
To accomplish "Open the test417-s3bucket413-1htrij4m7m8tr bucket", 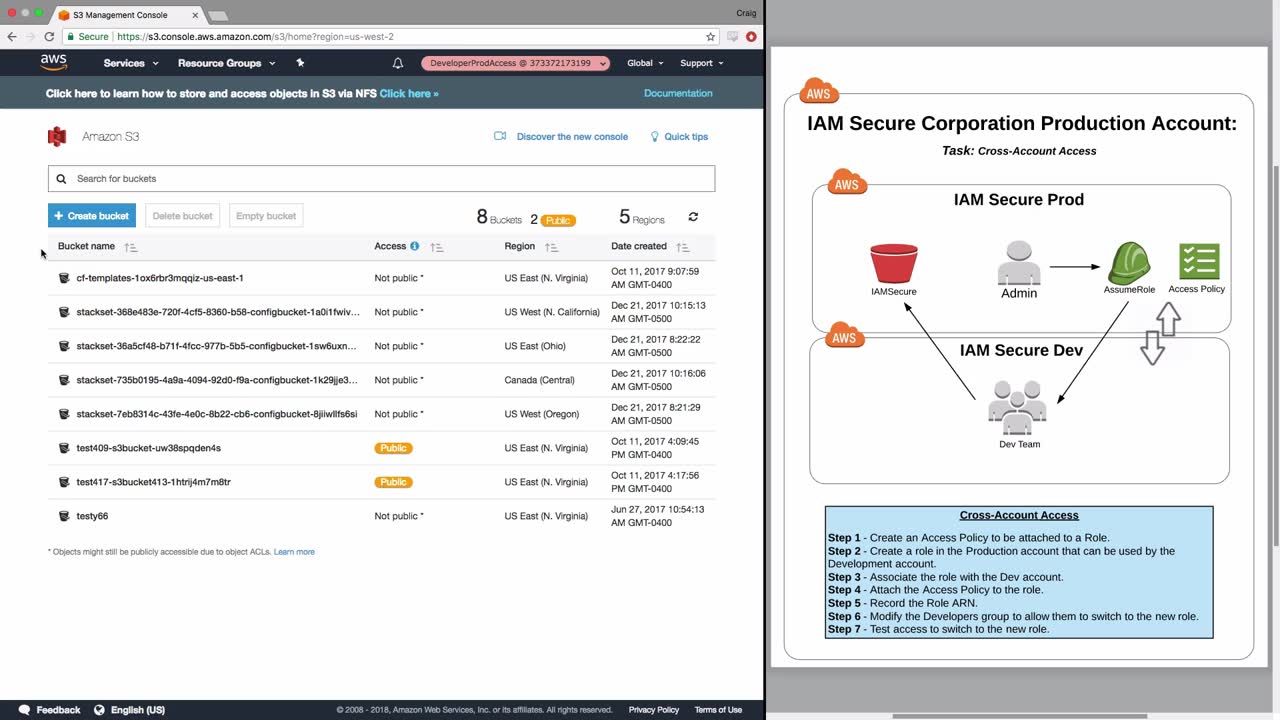I will pos(153,482).
